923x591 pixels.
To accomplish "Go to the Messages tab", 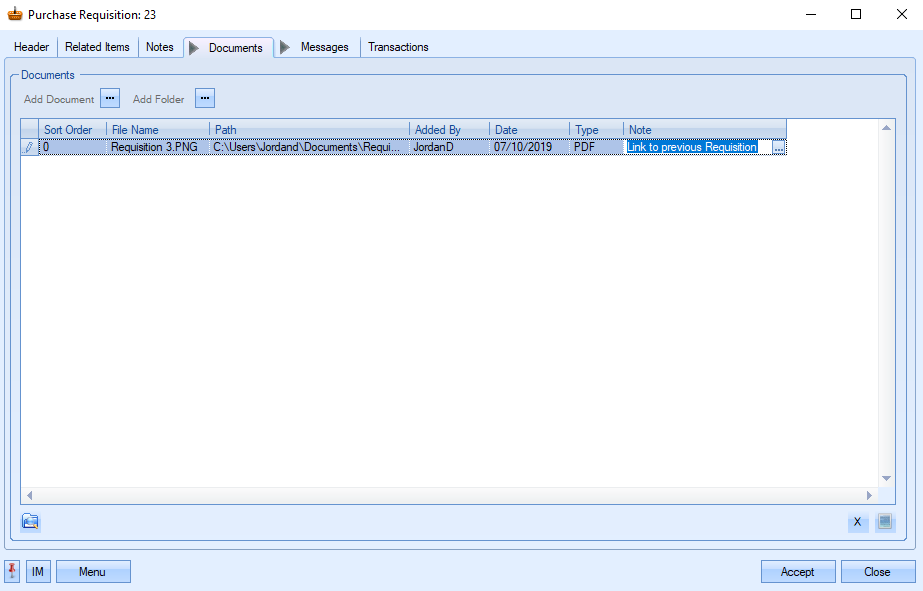I will [x=324, y=47].
